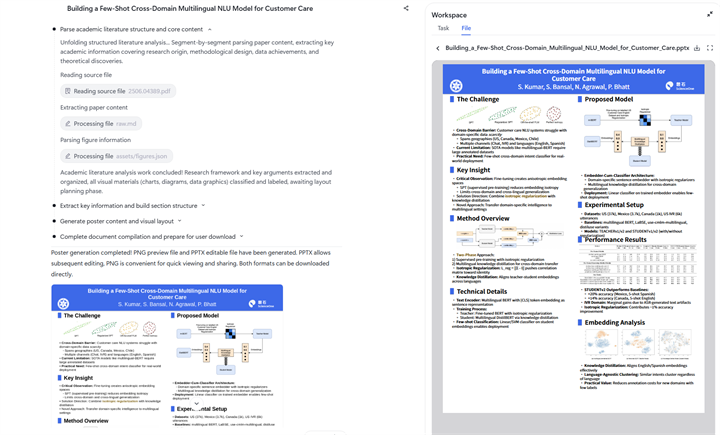Screen dimensions: 720x435
Task: Click the edit icon in figures.json processing chip
Action: [67, 156]
